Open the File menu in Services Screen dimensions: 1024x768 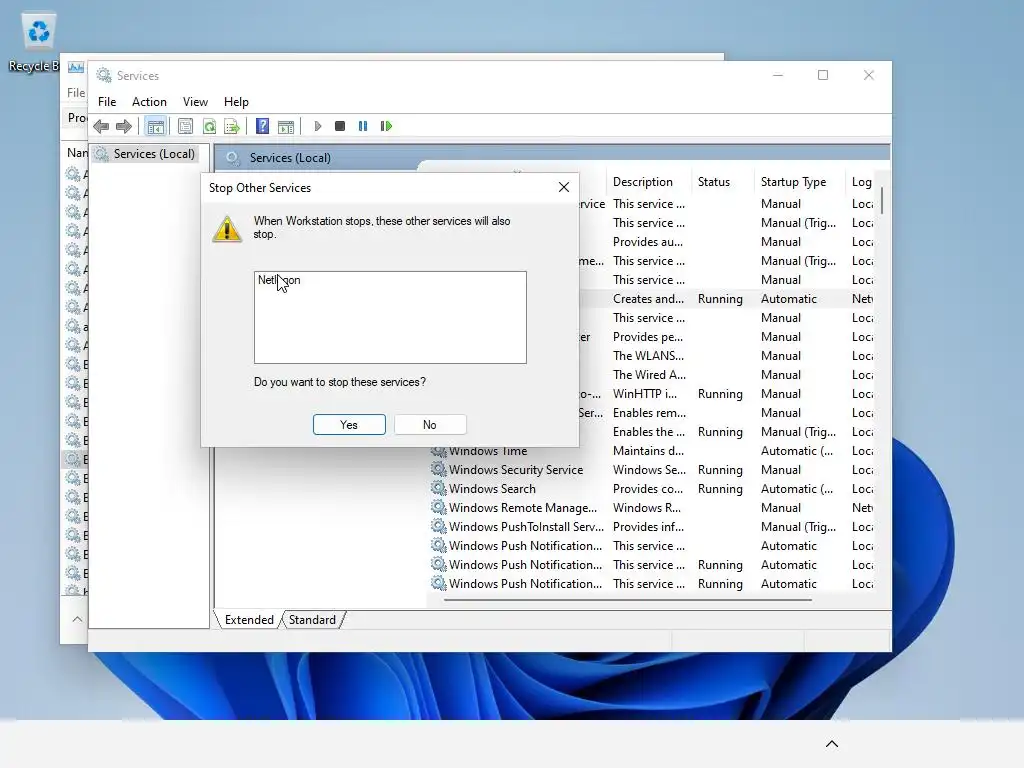107,102
